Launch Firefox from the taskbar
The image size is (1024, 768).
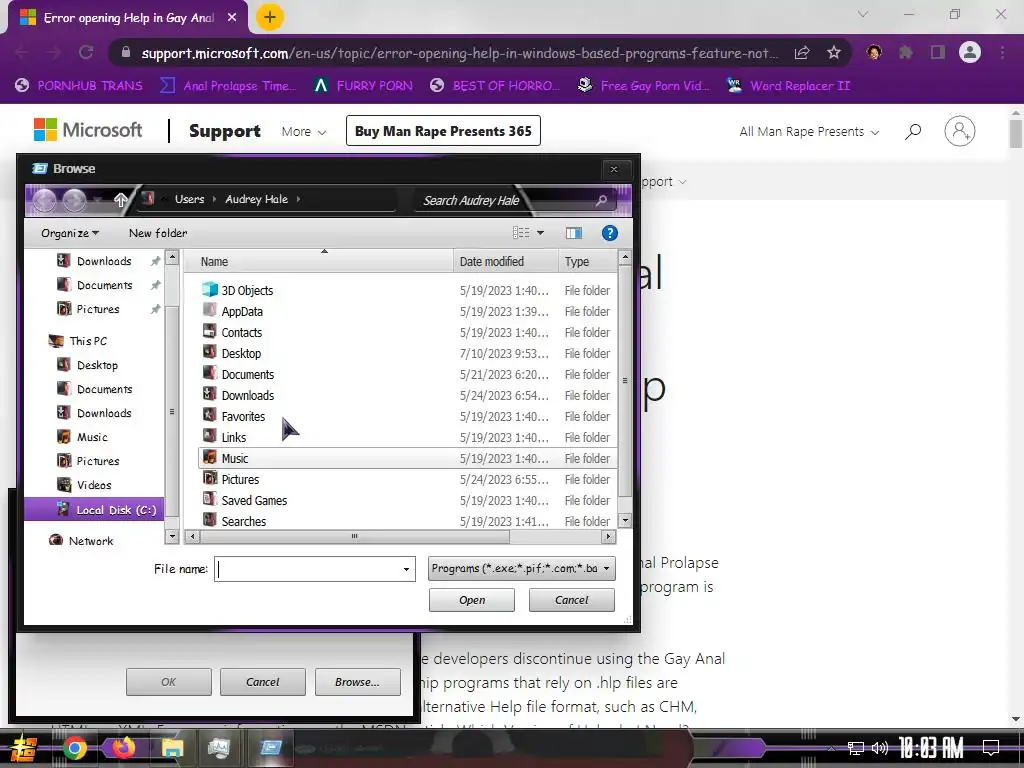123,748
